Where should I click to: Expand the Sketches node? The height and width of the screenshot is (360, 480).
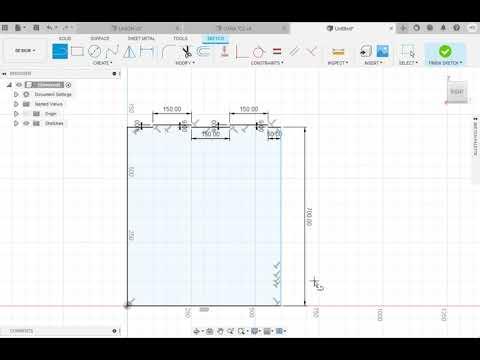click(x=16, y=123)
